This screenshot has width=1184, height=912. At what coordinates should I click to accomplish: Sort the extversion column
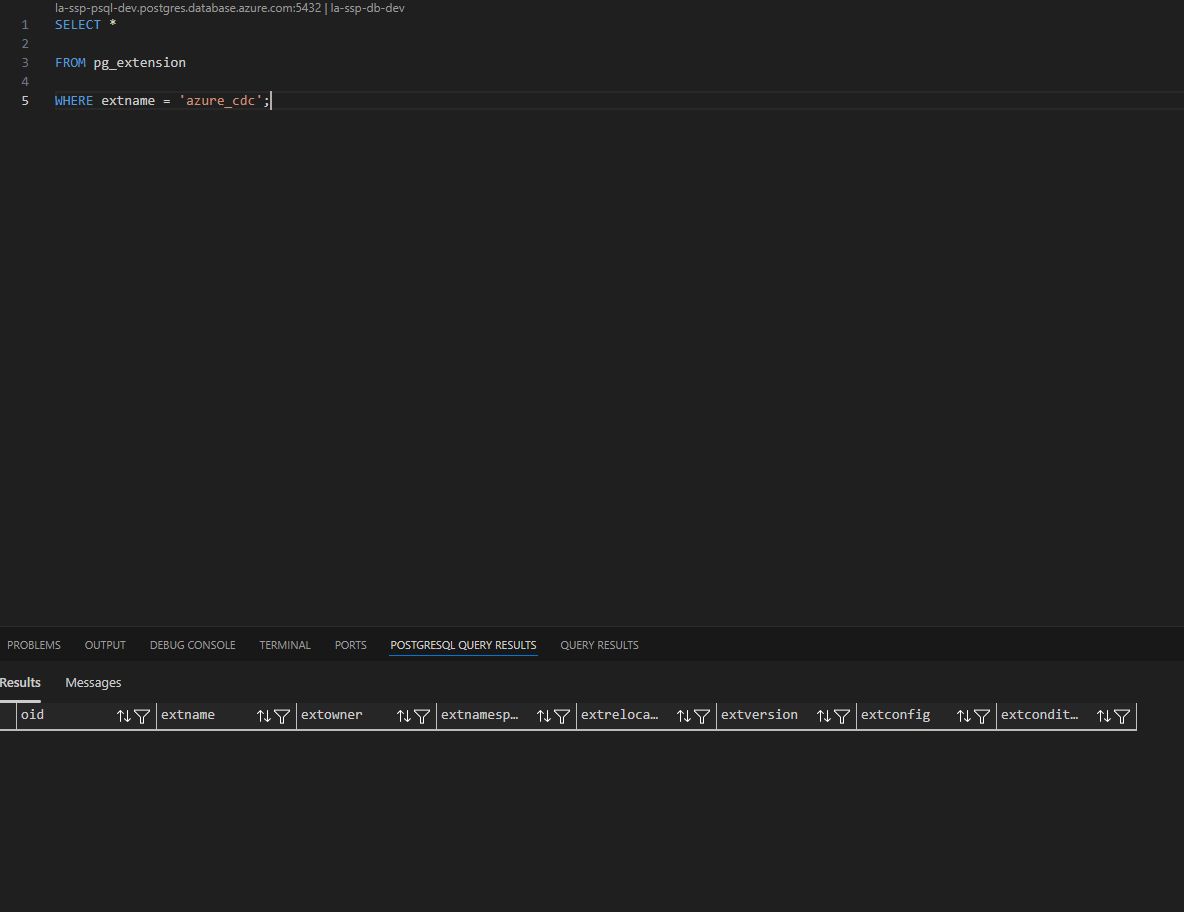(x=824, y=716)
